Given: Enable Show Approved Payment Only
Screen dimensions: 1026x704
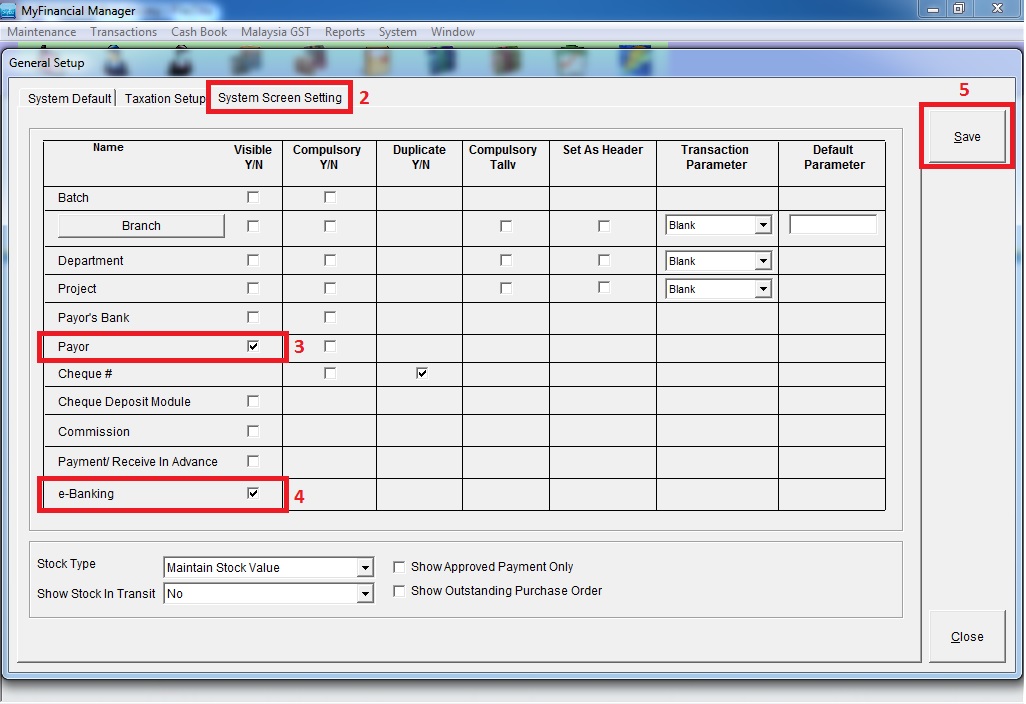Looking at the screenshot, I should [x=400, y=567].
